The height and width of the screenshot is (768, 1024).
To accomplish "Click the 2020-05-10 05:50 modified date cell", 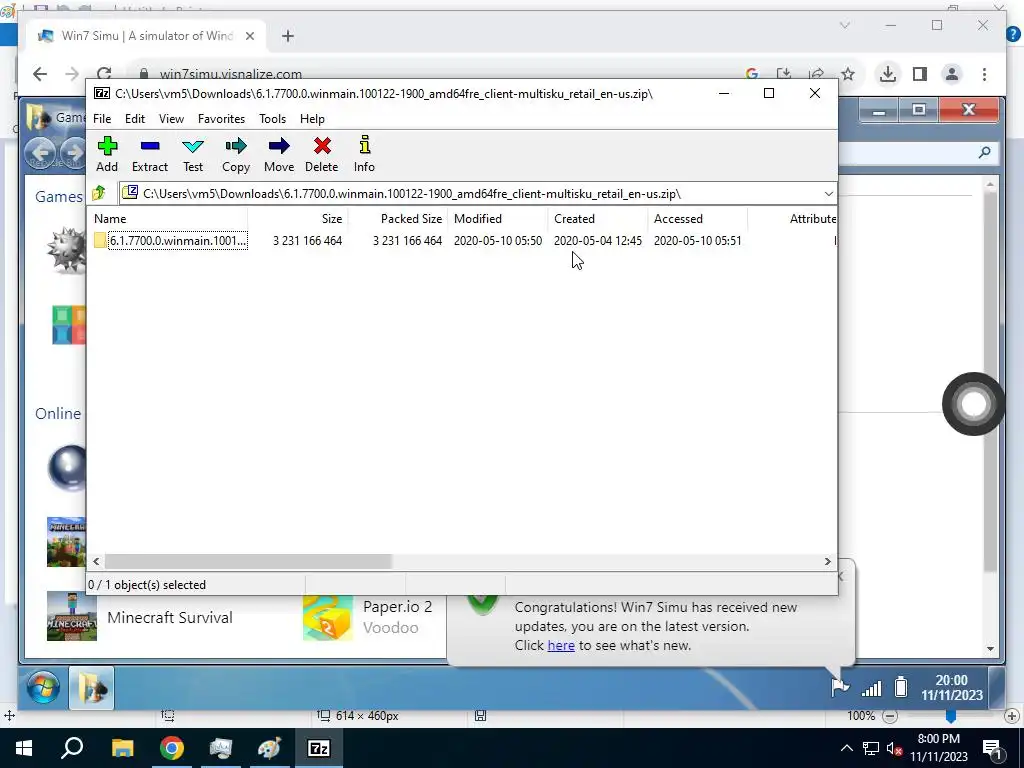I will (x=498, y=241).
